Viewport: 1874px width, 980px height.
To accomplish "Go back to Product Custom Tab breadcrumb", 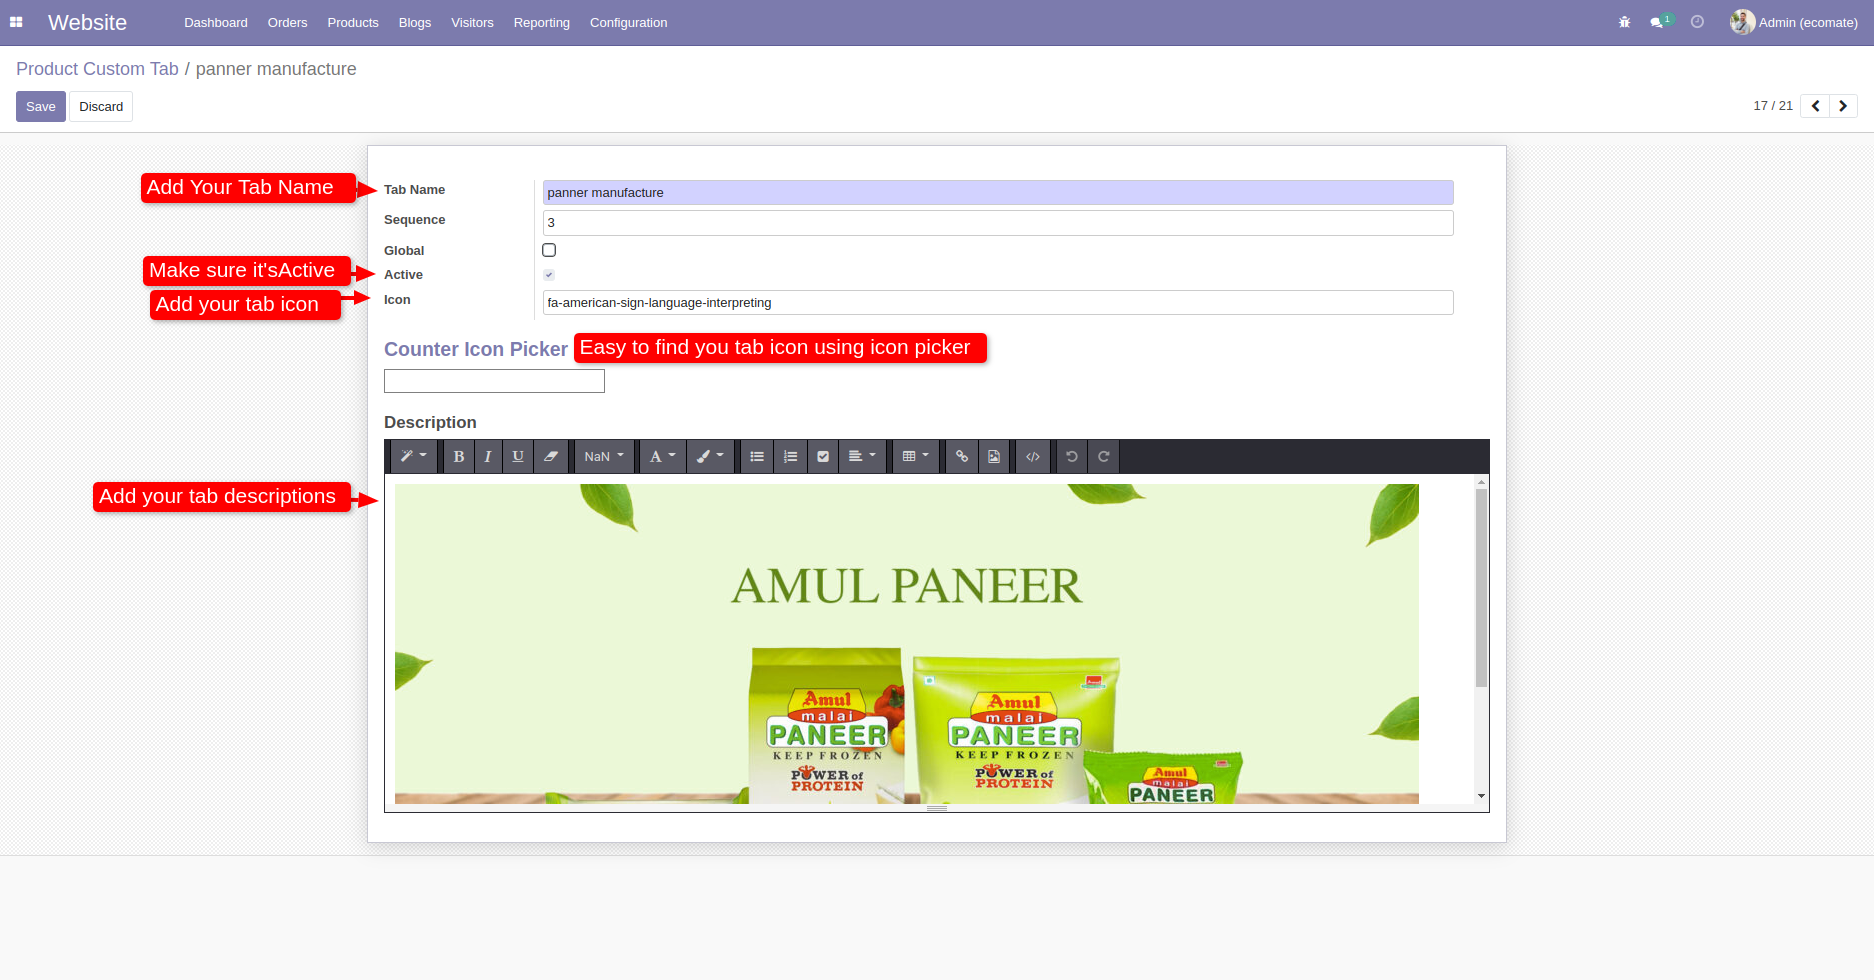I will [97, 69].
